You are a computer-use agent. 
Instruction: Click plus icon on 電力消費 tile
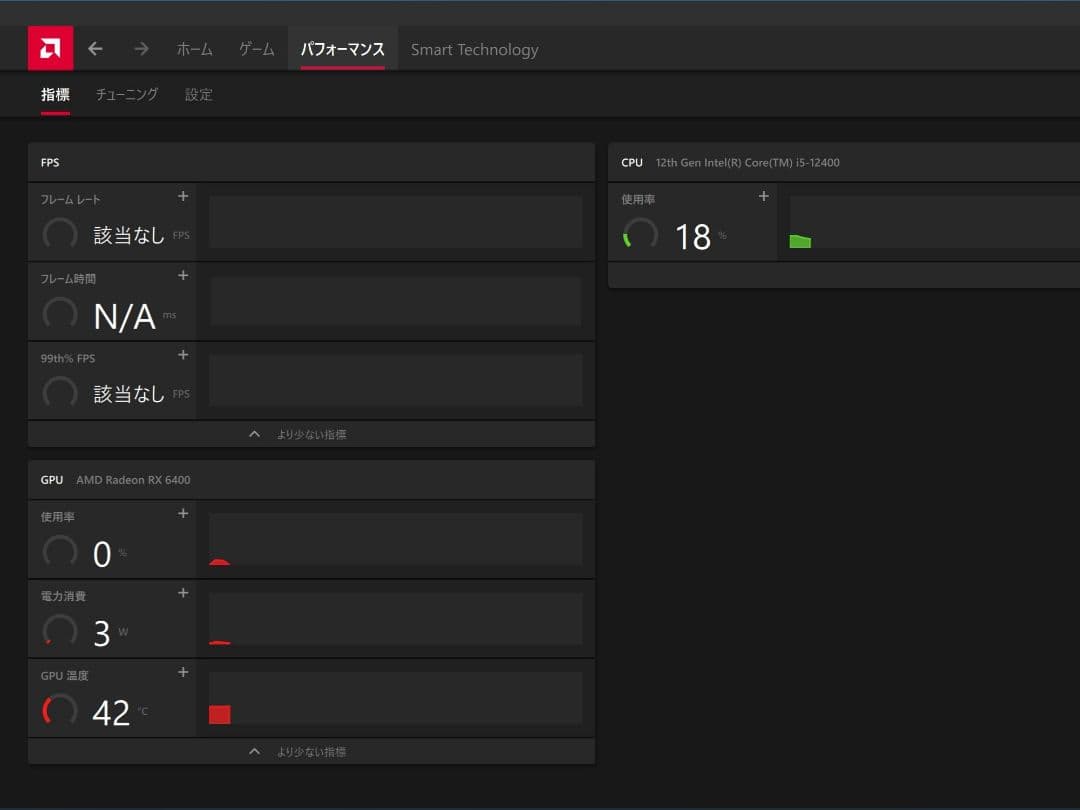pyautogui.click(x=183, y=593)
